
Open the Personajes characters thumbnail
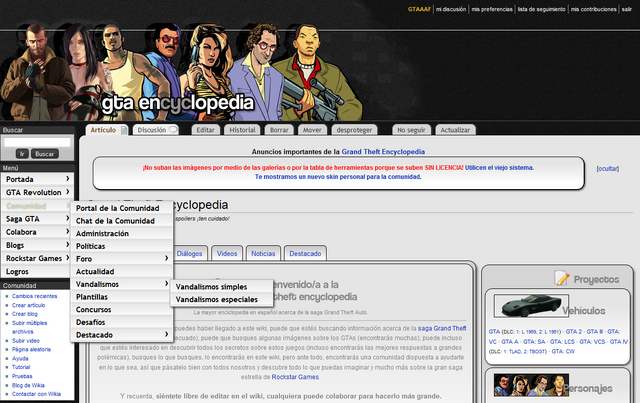point(531,385)
